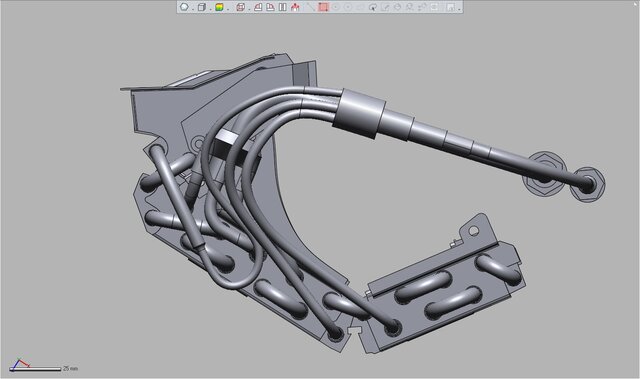Select the diagonal line tool icon
The image size is (640, 379).
click(x=311, y=7)
